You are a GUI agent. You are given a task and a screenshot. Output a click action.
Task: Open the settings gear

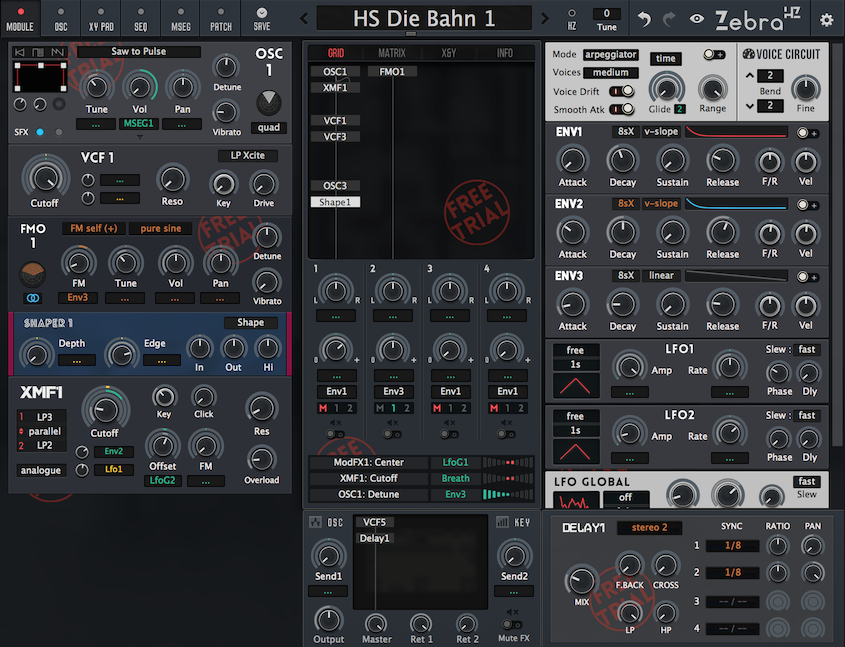pyautogui.click(x=826, y=20)
